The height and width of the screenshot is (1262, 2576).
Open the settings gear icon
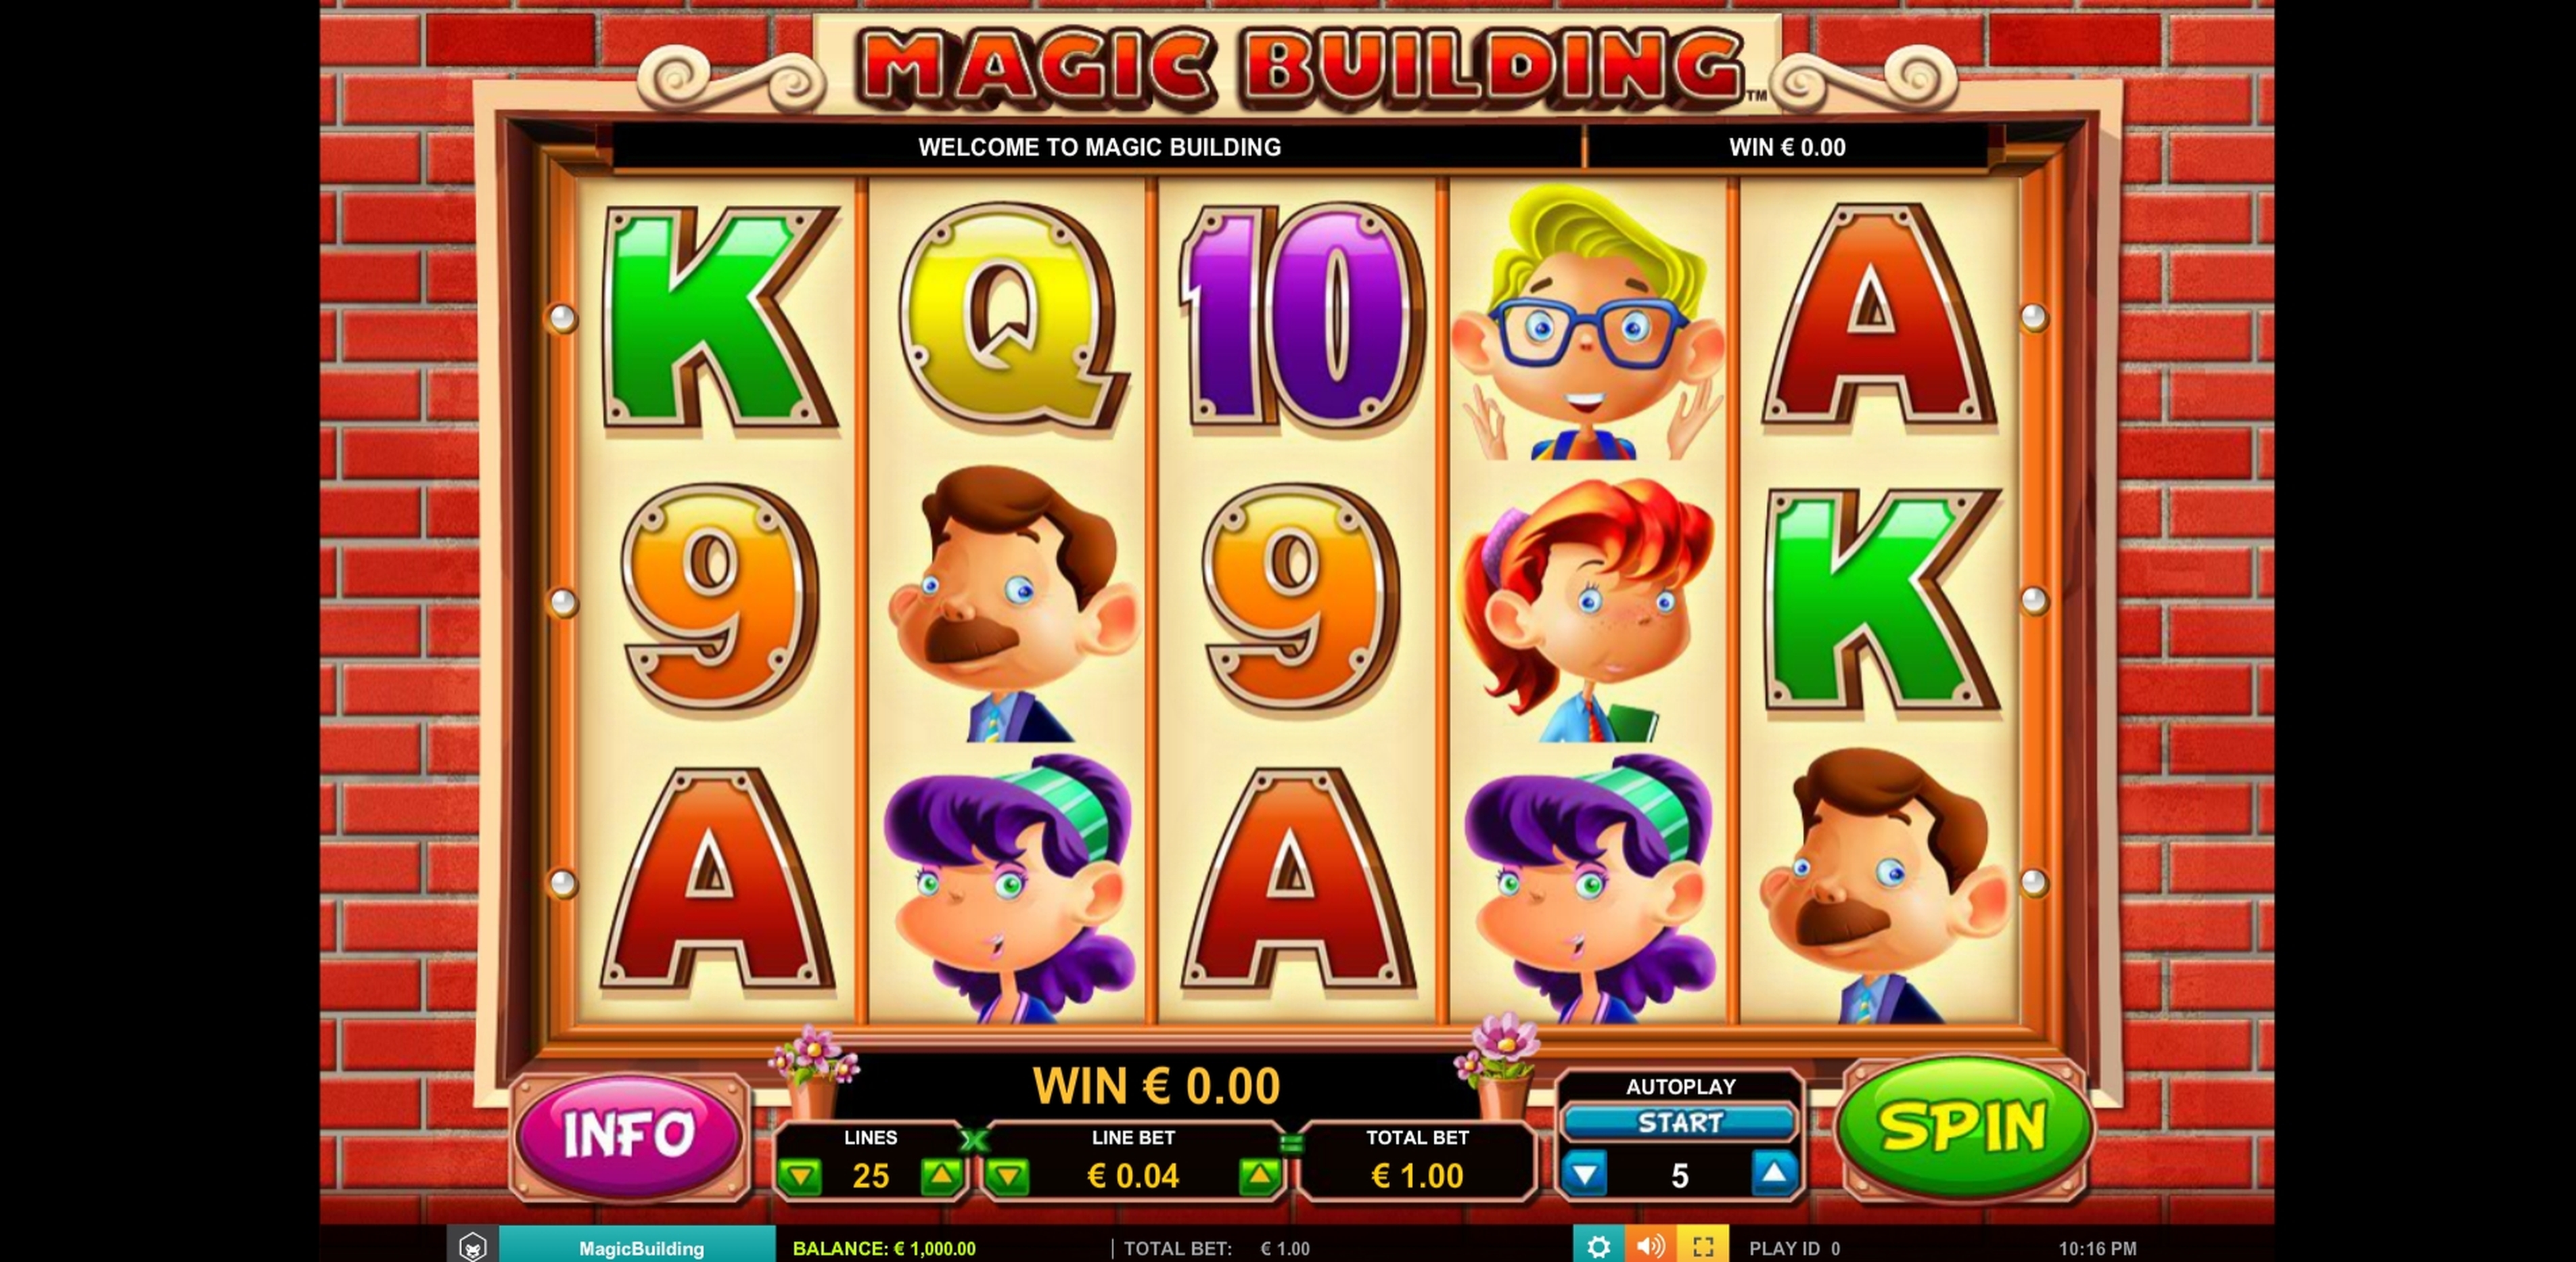click(x=1598, y=1246)
